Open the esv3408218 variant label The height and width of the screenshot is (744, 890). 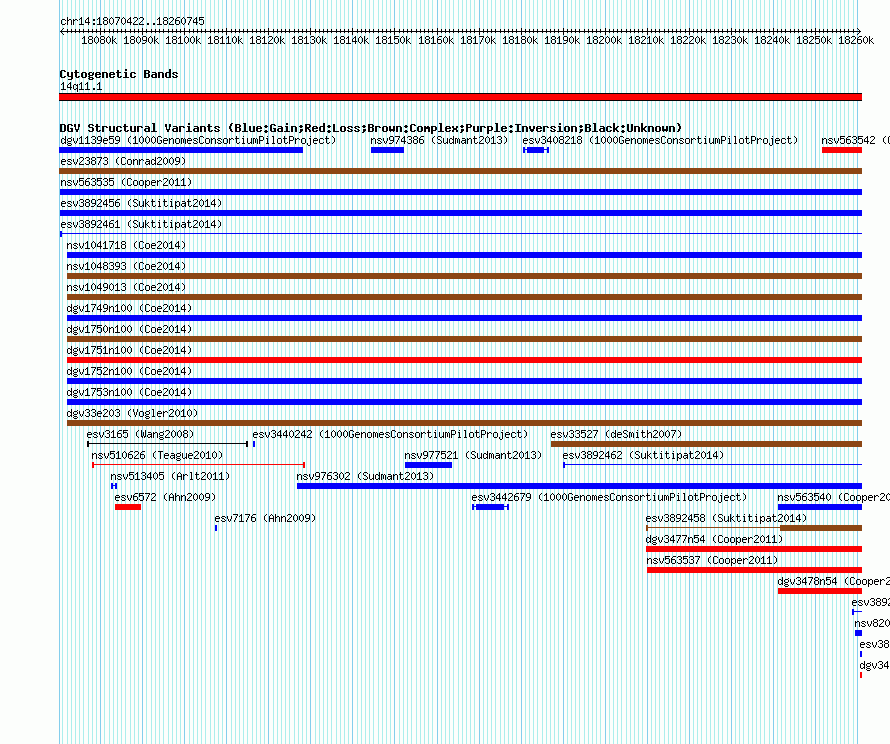(660, 140)
